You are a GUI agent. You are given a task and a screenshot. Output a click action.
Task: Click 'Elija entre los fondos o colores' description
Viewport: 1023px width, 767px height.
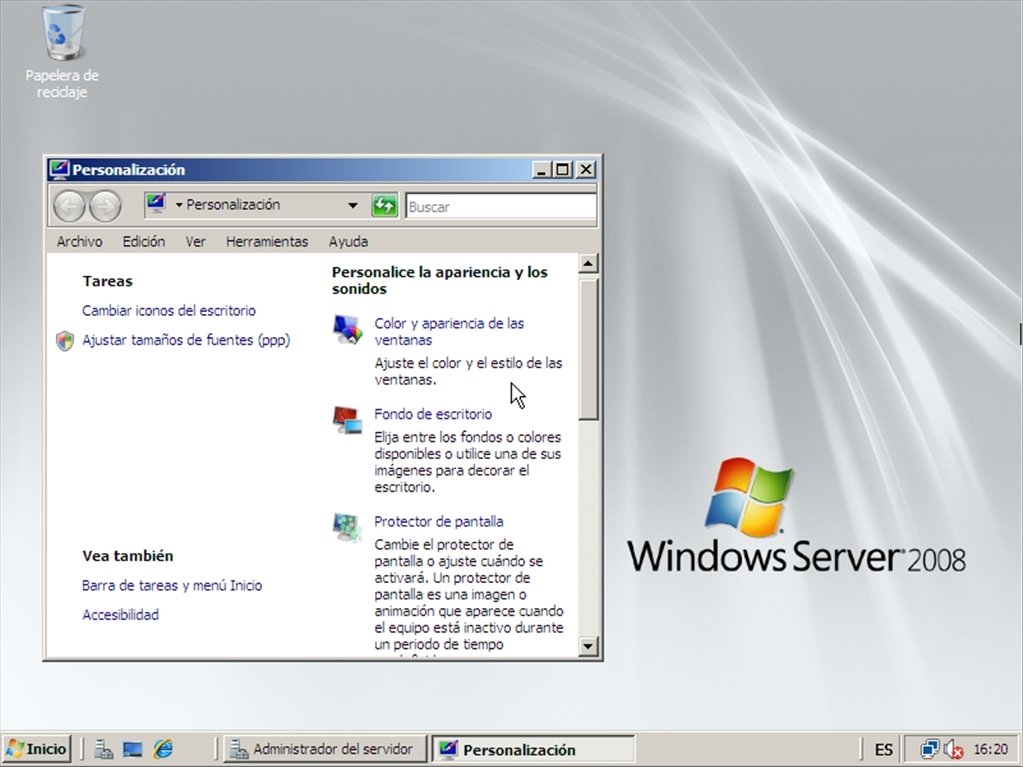(x=468, y=462)
